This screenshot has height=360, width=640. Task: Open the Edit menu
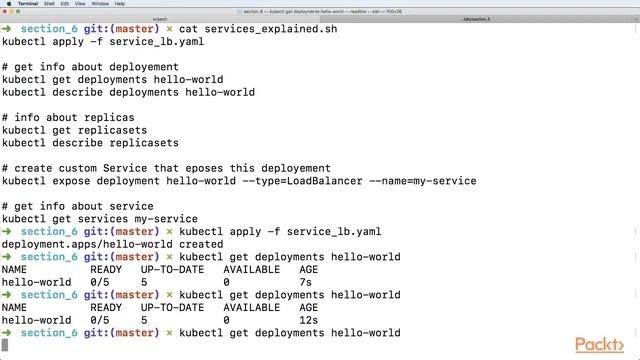point(64,3)
